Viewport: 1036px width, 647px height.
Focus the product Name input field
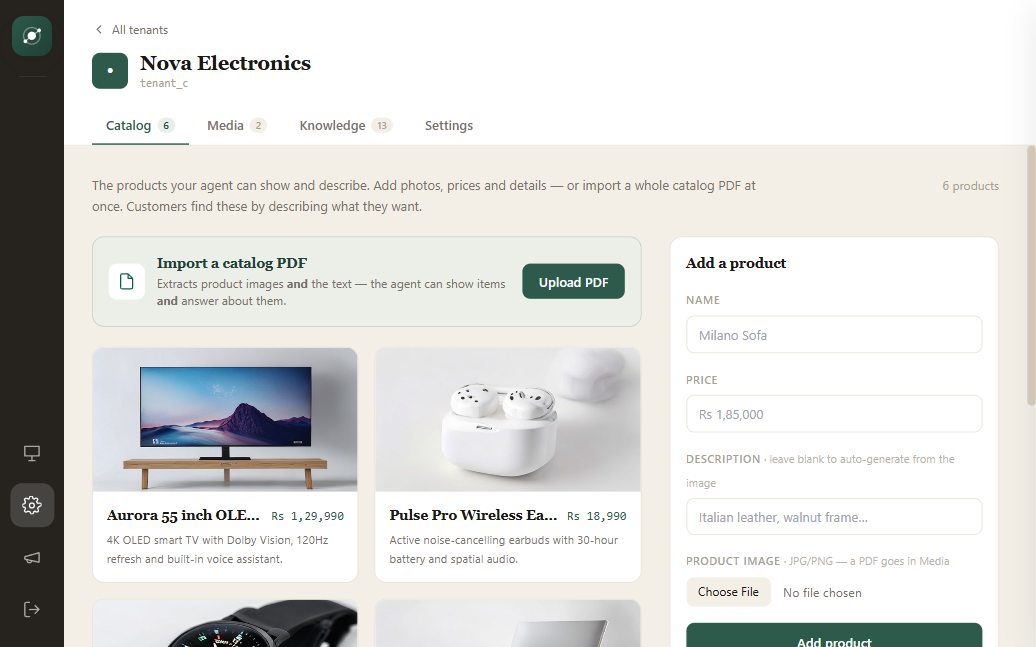coord(834,334)
